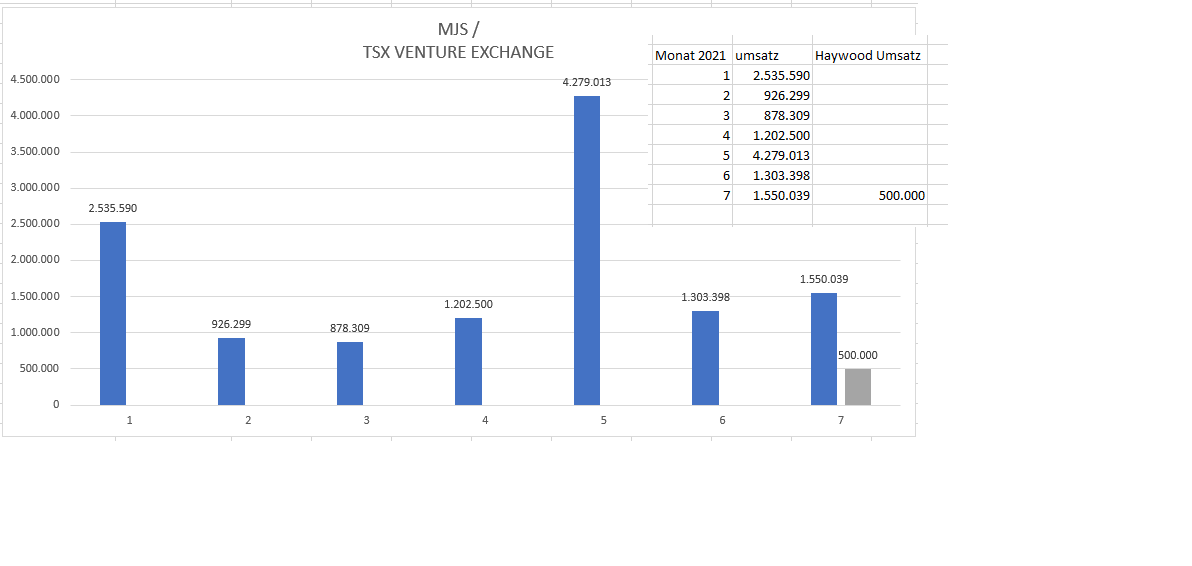Click y-axis label 3.000.000
This screenshot has height=566, width=1192.
(35, 188)
